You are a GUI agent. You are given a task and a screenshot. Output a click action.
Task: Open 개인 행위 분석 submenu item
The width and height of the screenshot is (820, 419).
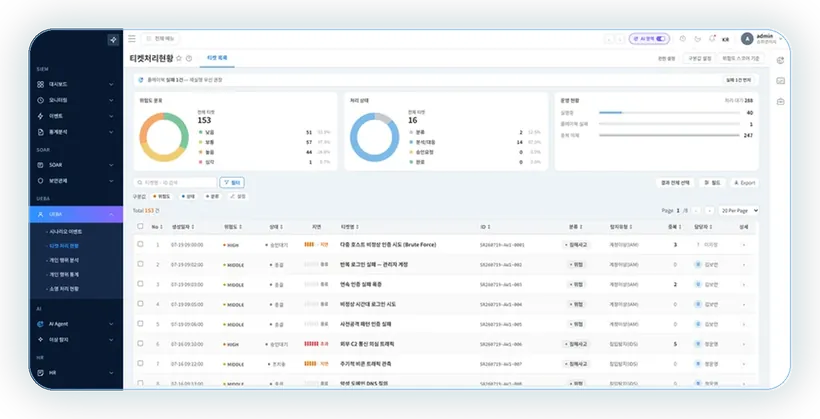[64, 260]
